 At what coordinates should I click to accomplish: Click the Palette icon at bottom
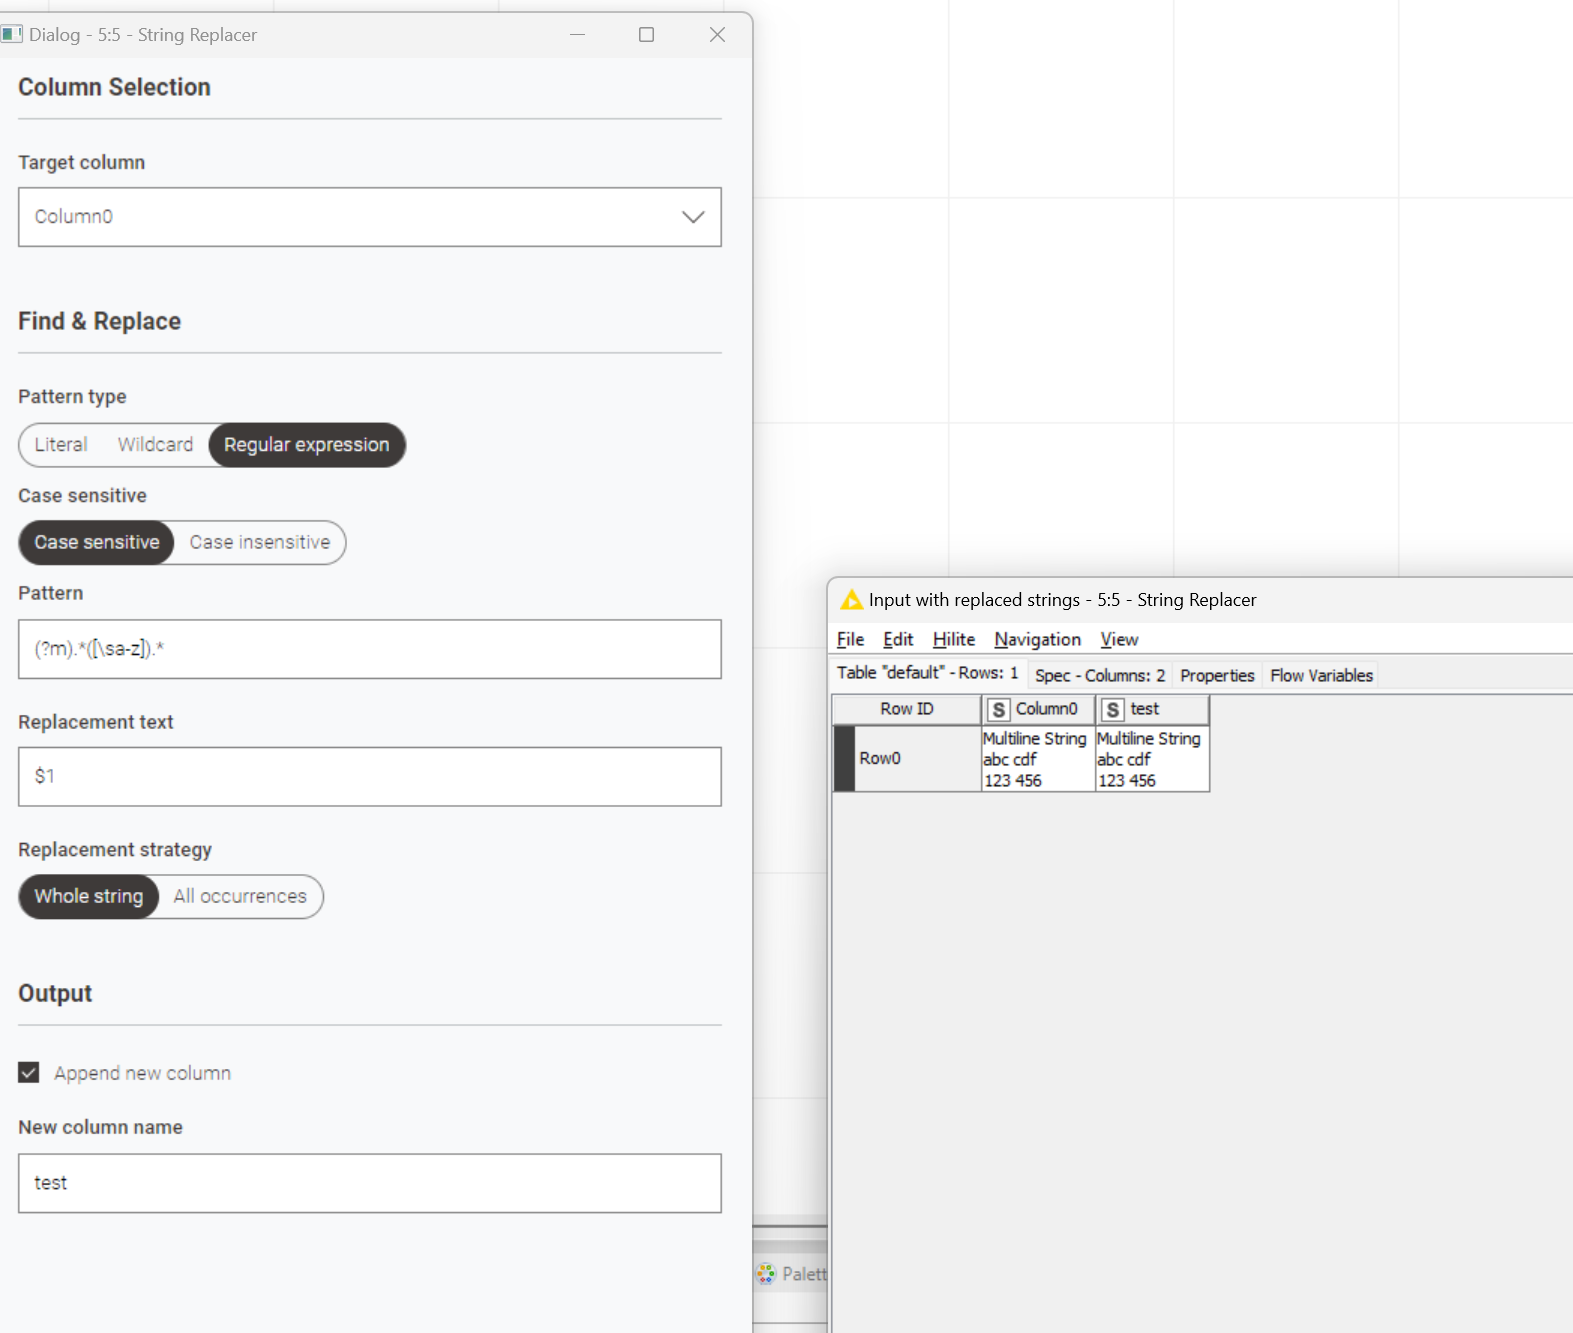pyautogui.click(x=766, y=1273)
